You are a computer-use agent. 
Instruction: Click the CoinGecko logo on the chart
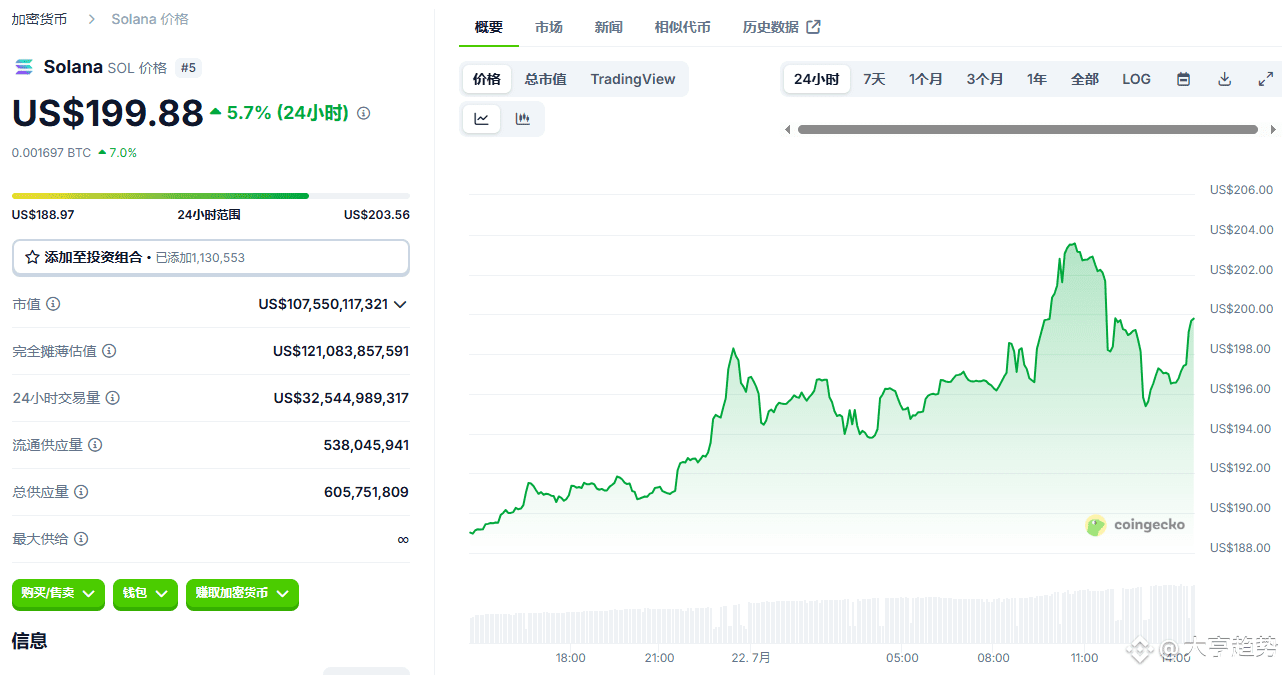1136,525
